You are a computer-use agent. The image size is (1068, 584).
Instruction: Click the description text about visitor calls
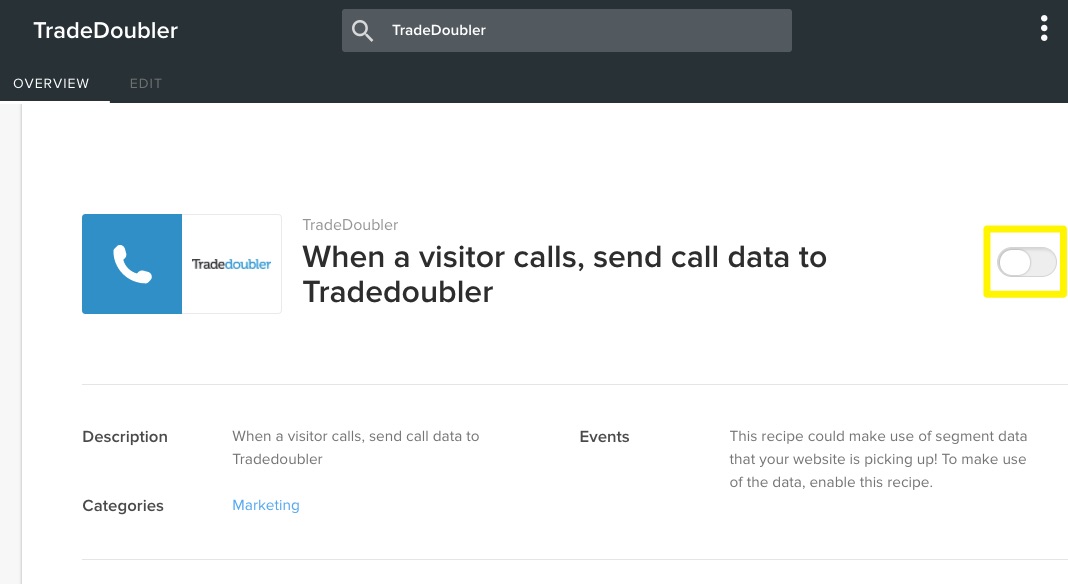coord(356,448)
